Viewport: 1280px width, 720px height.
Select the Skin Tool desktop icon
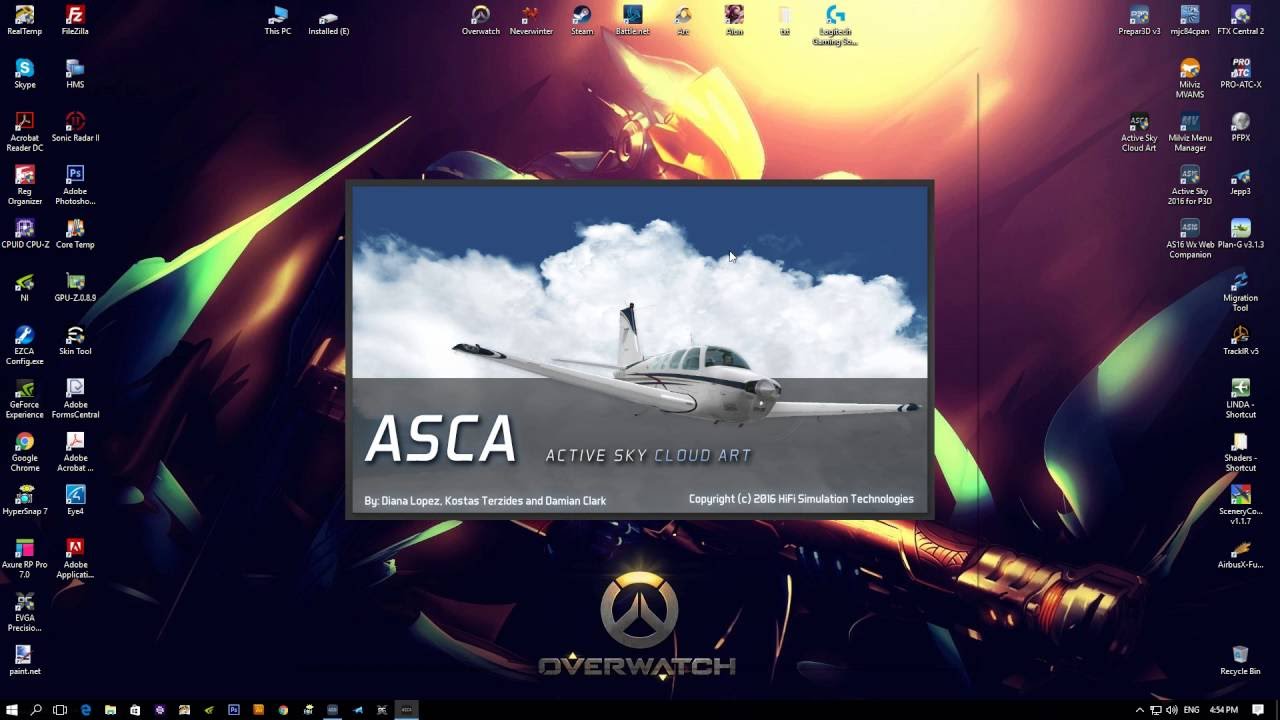click(75, 340)
